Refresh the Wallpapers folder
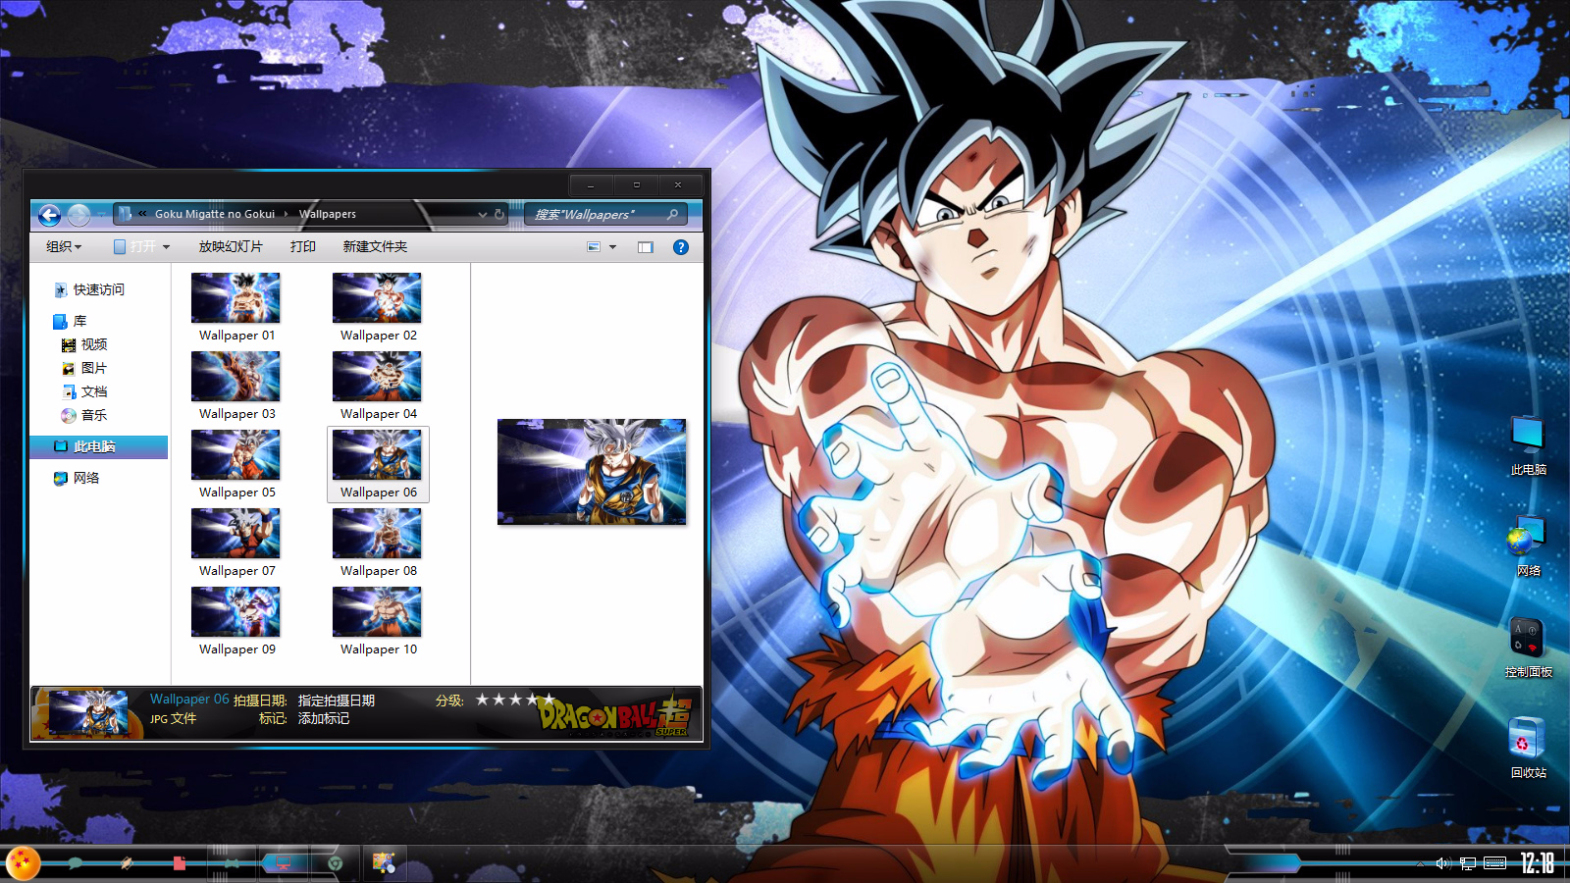Image resolution: width=1570 pixels, height=883 pixels. [499, 214]
